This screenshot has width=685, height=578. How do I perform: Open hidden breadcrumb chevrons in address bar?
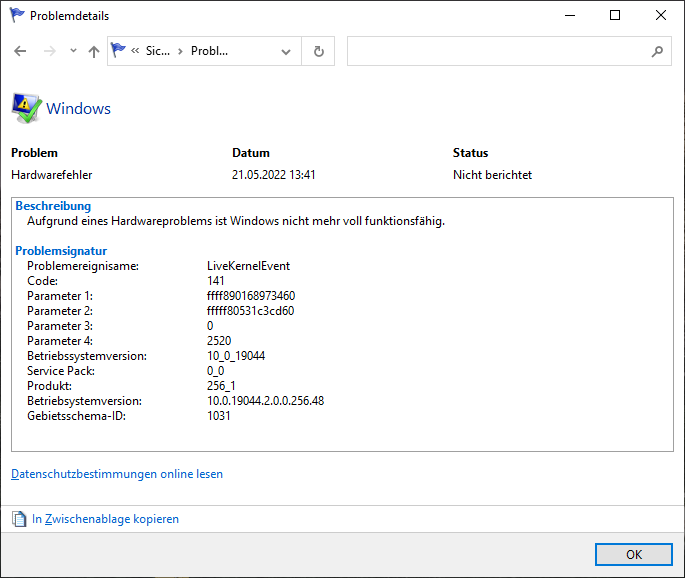pyautogui.click(x=135, y=51)
